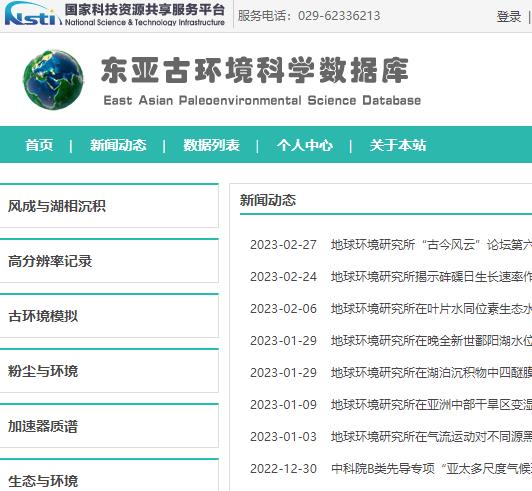Open 新闻动态 in the navigation bar
The height and width of the screenshot is (491, 532).
(118, 145)
